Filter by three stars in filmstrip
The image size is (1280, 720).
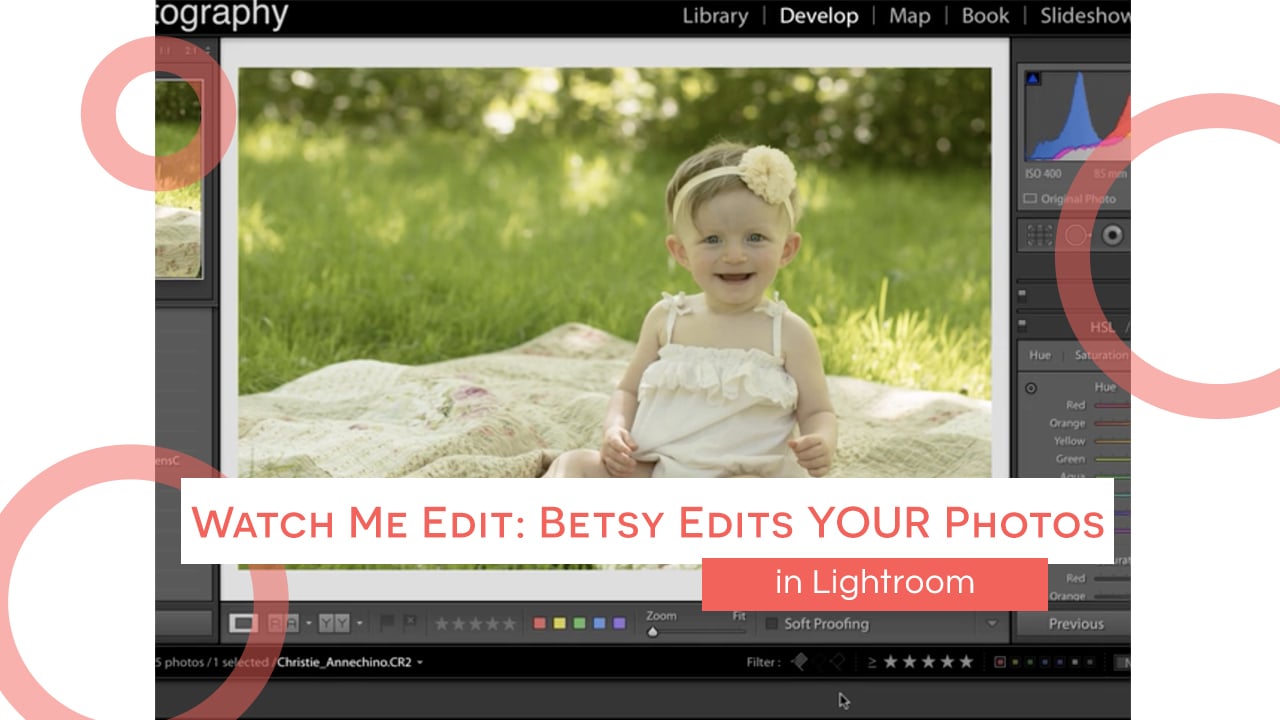(x=927, y=662)
